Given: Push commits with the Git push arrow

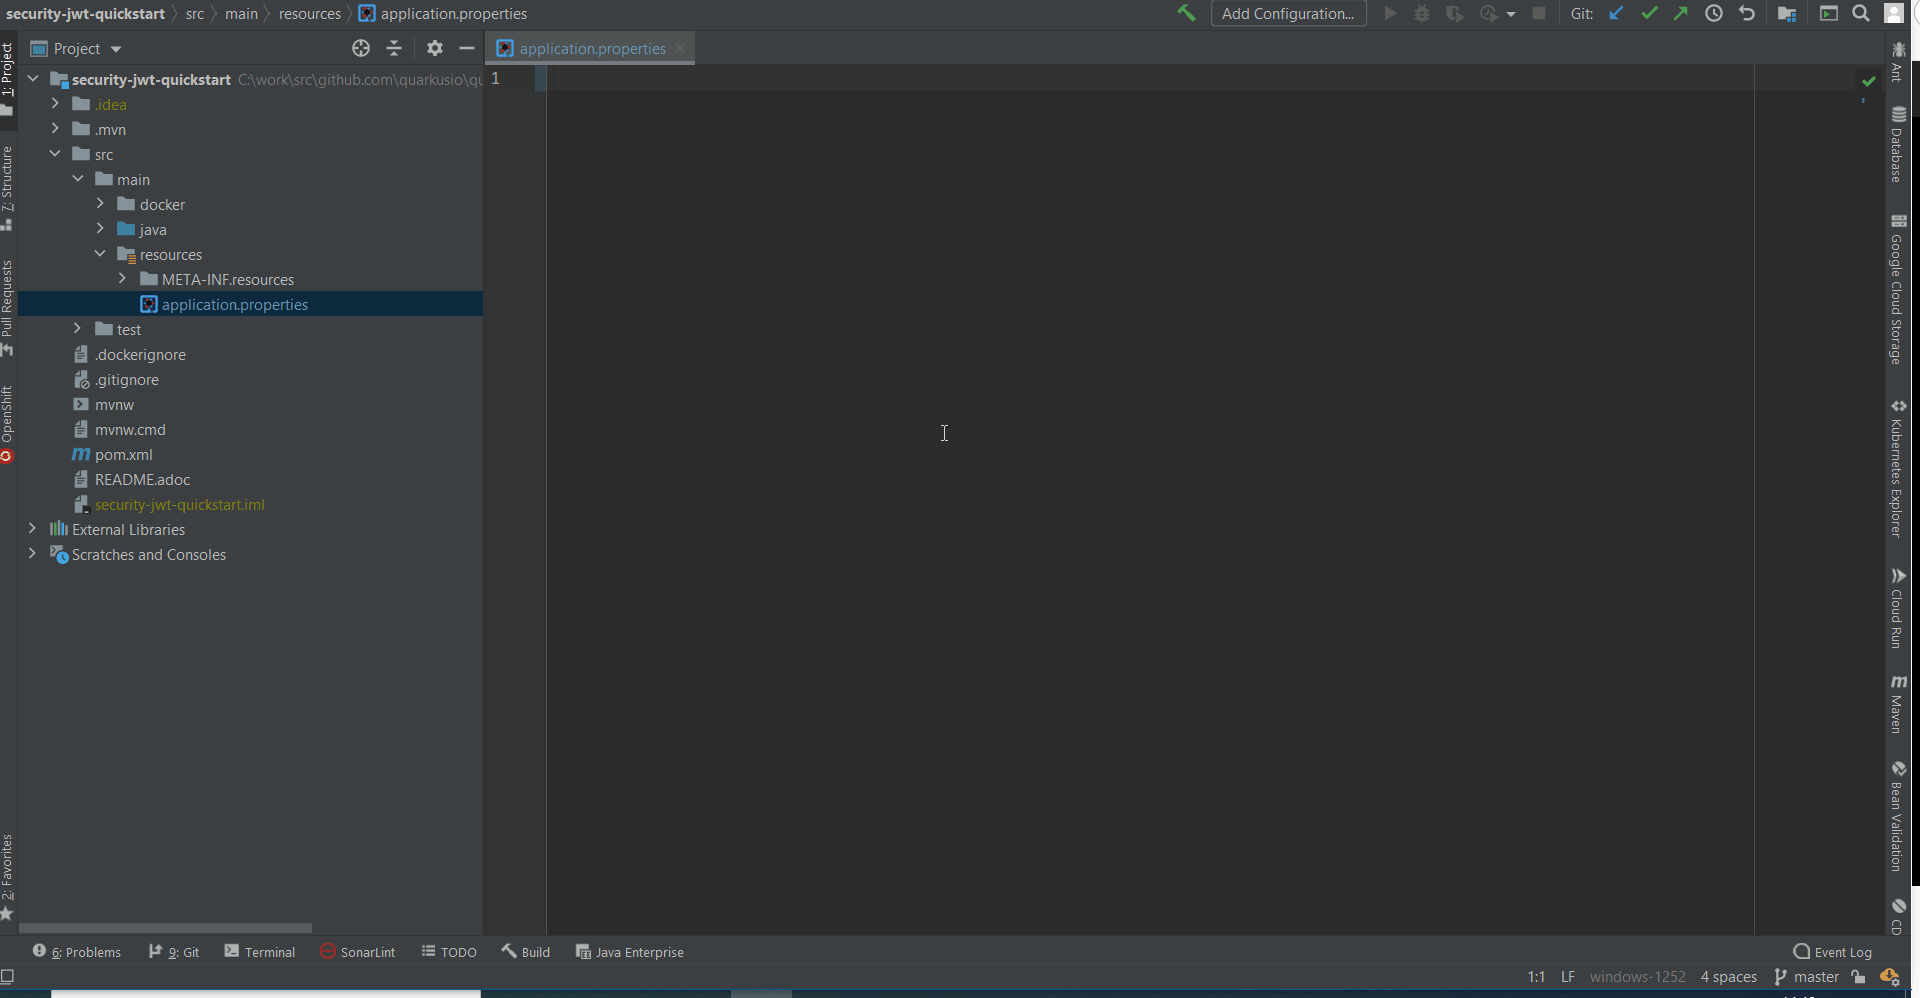Looking at the screenshot, I should [x=1681, y=13].
